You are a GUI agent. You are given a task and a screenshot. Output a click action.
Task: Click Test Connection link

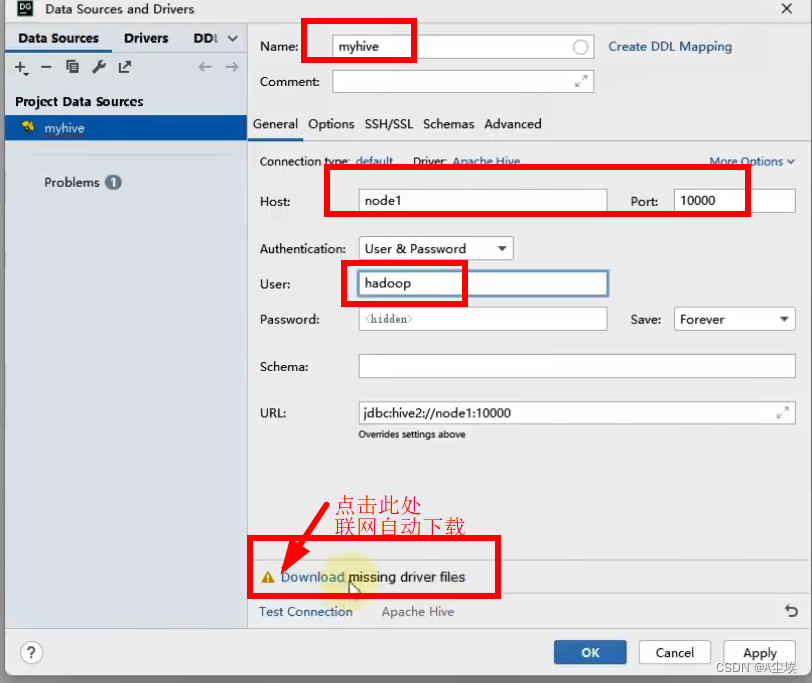306,612
